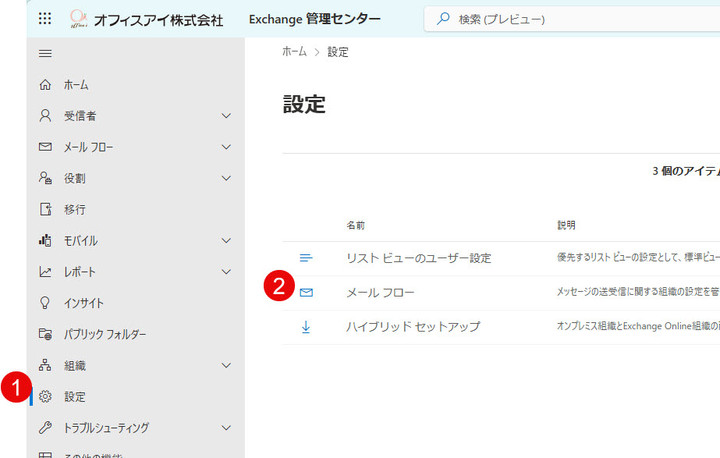Click the モバイル device icon
Viewport: 720px width, 458px height.
tap(45, 241)
